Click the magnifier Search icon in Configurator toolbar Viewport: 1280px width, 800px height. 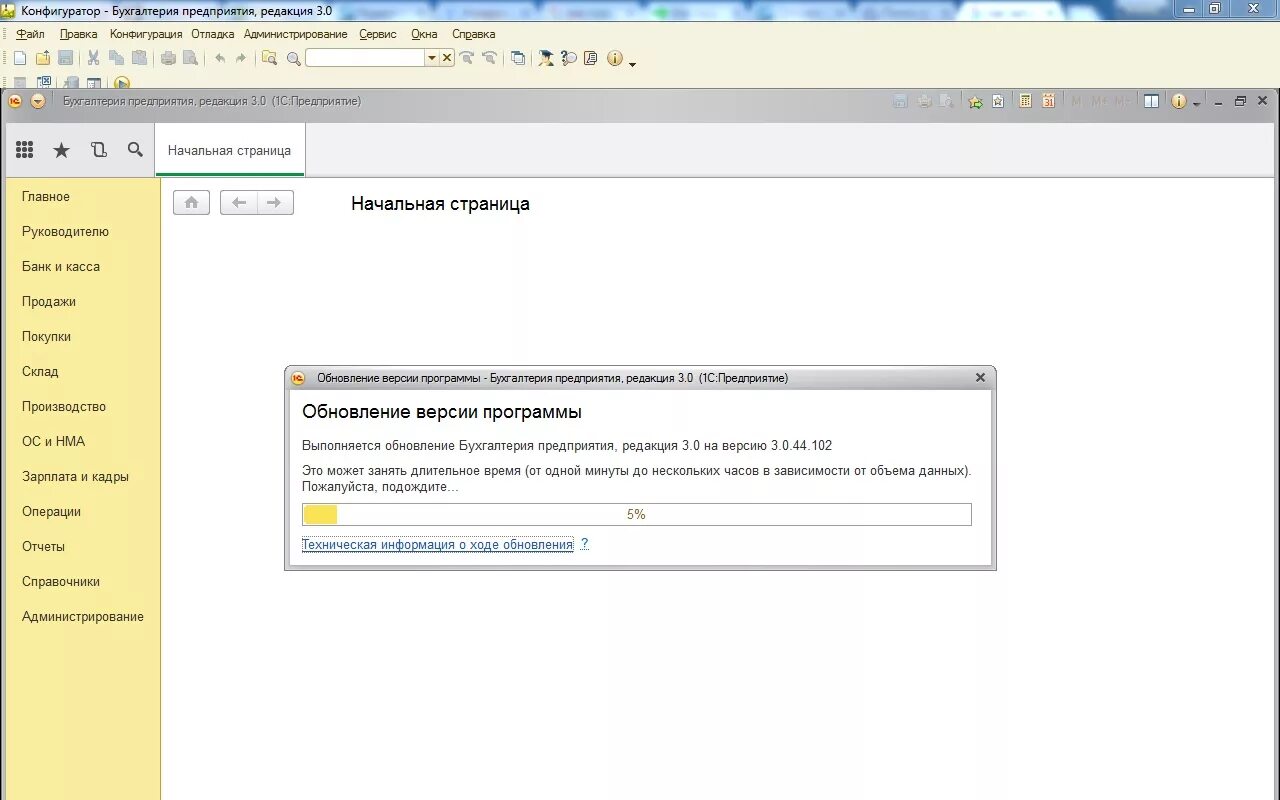point(293,58)
